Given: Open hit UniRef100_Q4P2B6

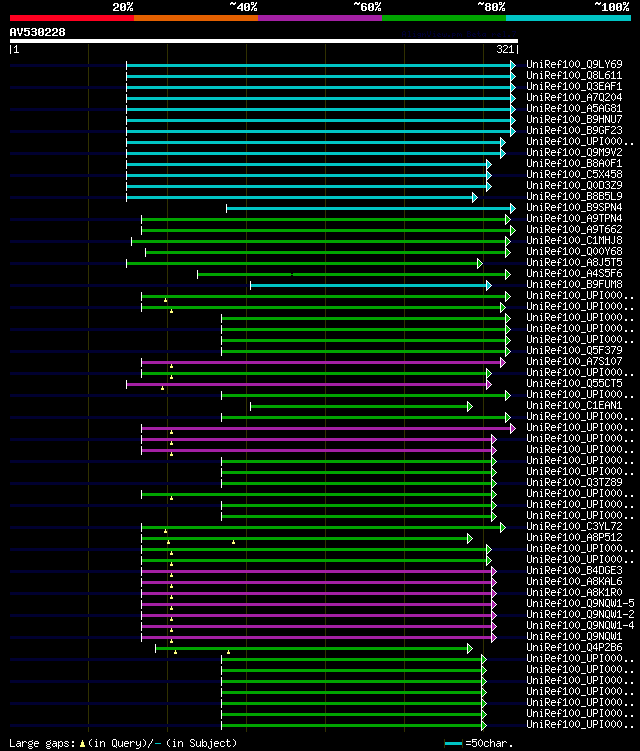Looking at the screenshot, I should (x=574, y=648).
